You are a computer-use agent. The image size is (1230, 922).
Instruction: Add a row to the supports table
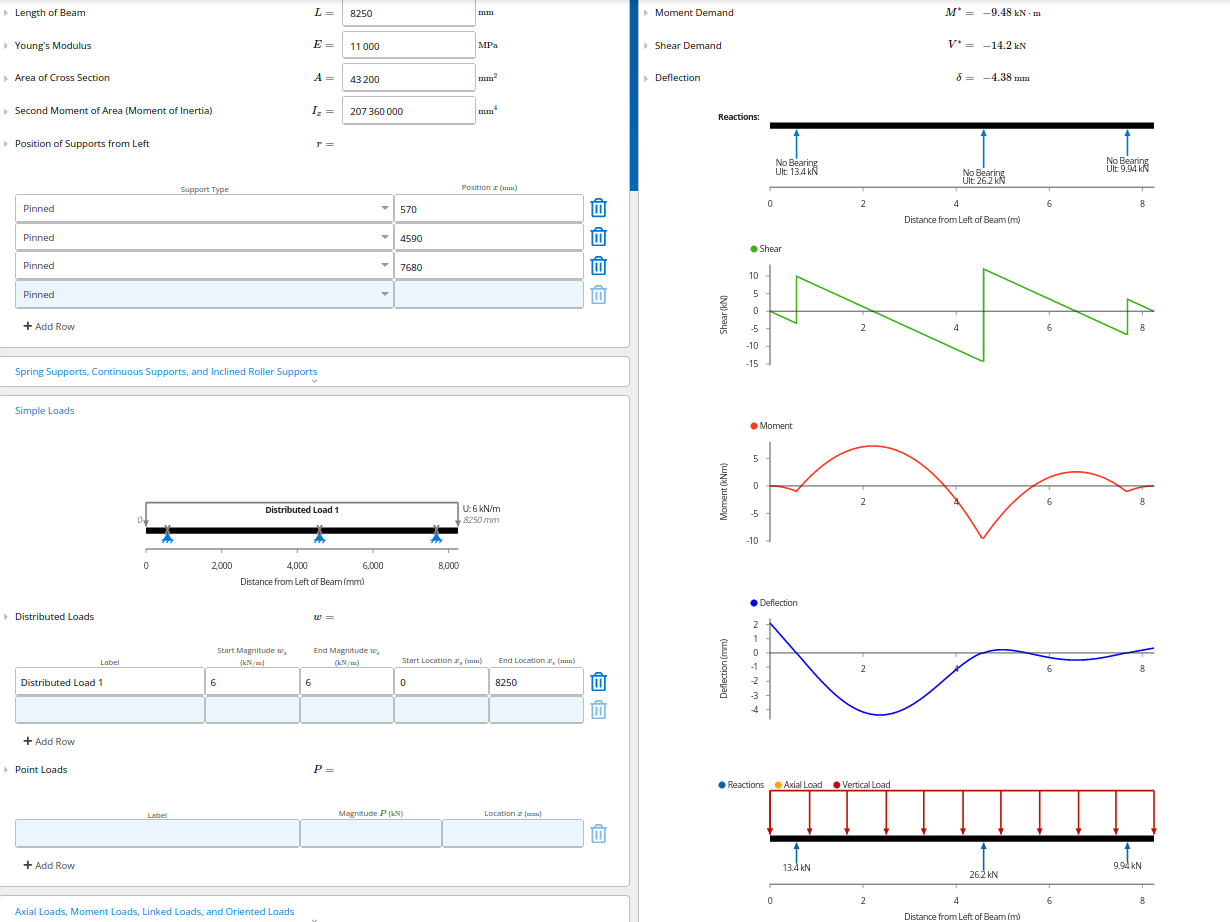(49, 327)
